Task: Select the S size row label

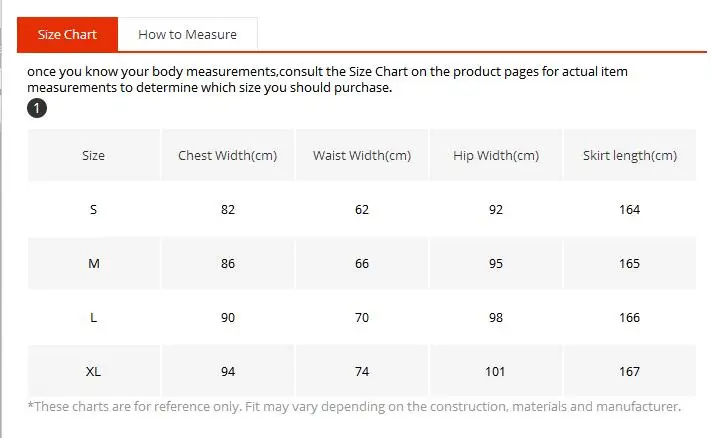Action: tap(93, 209)
